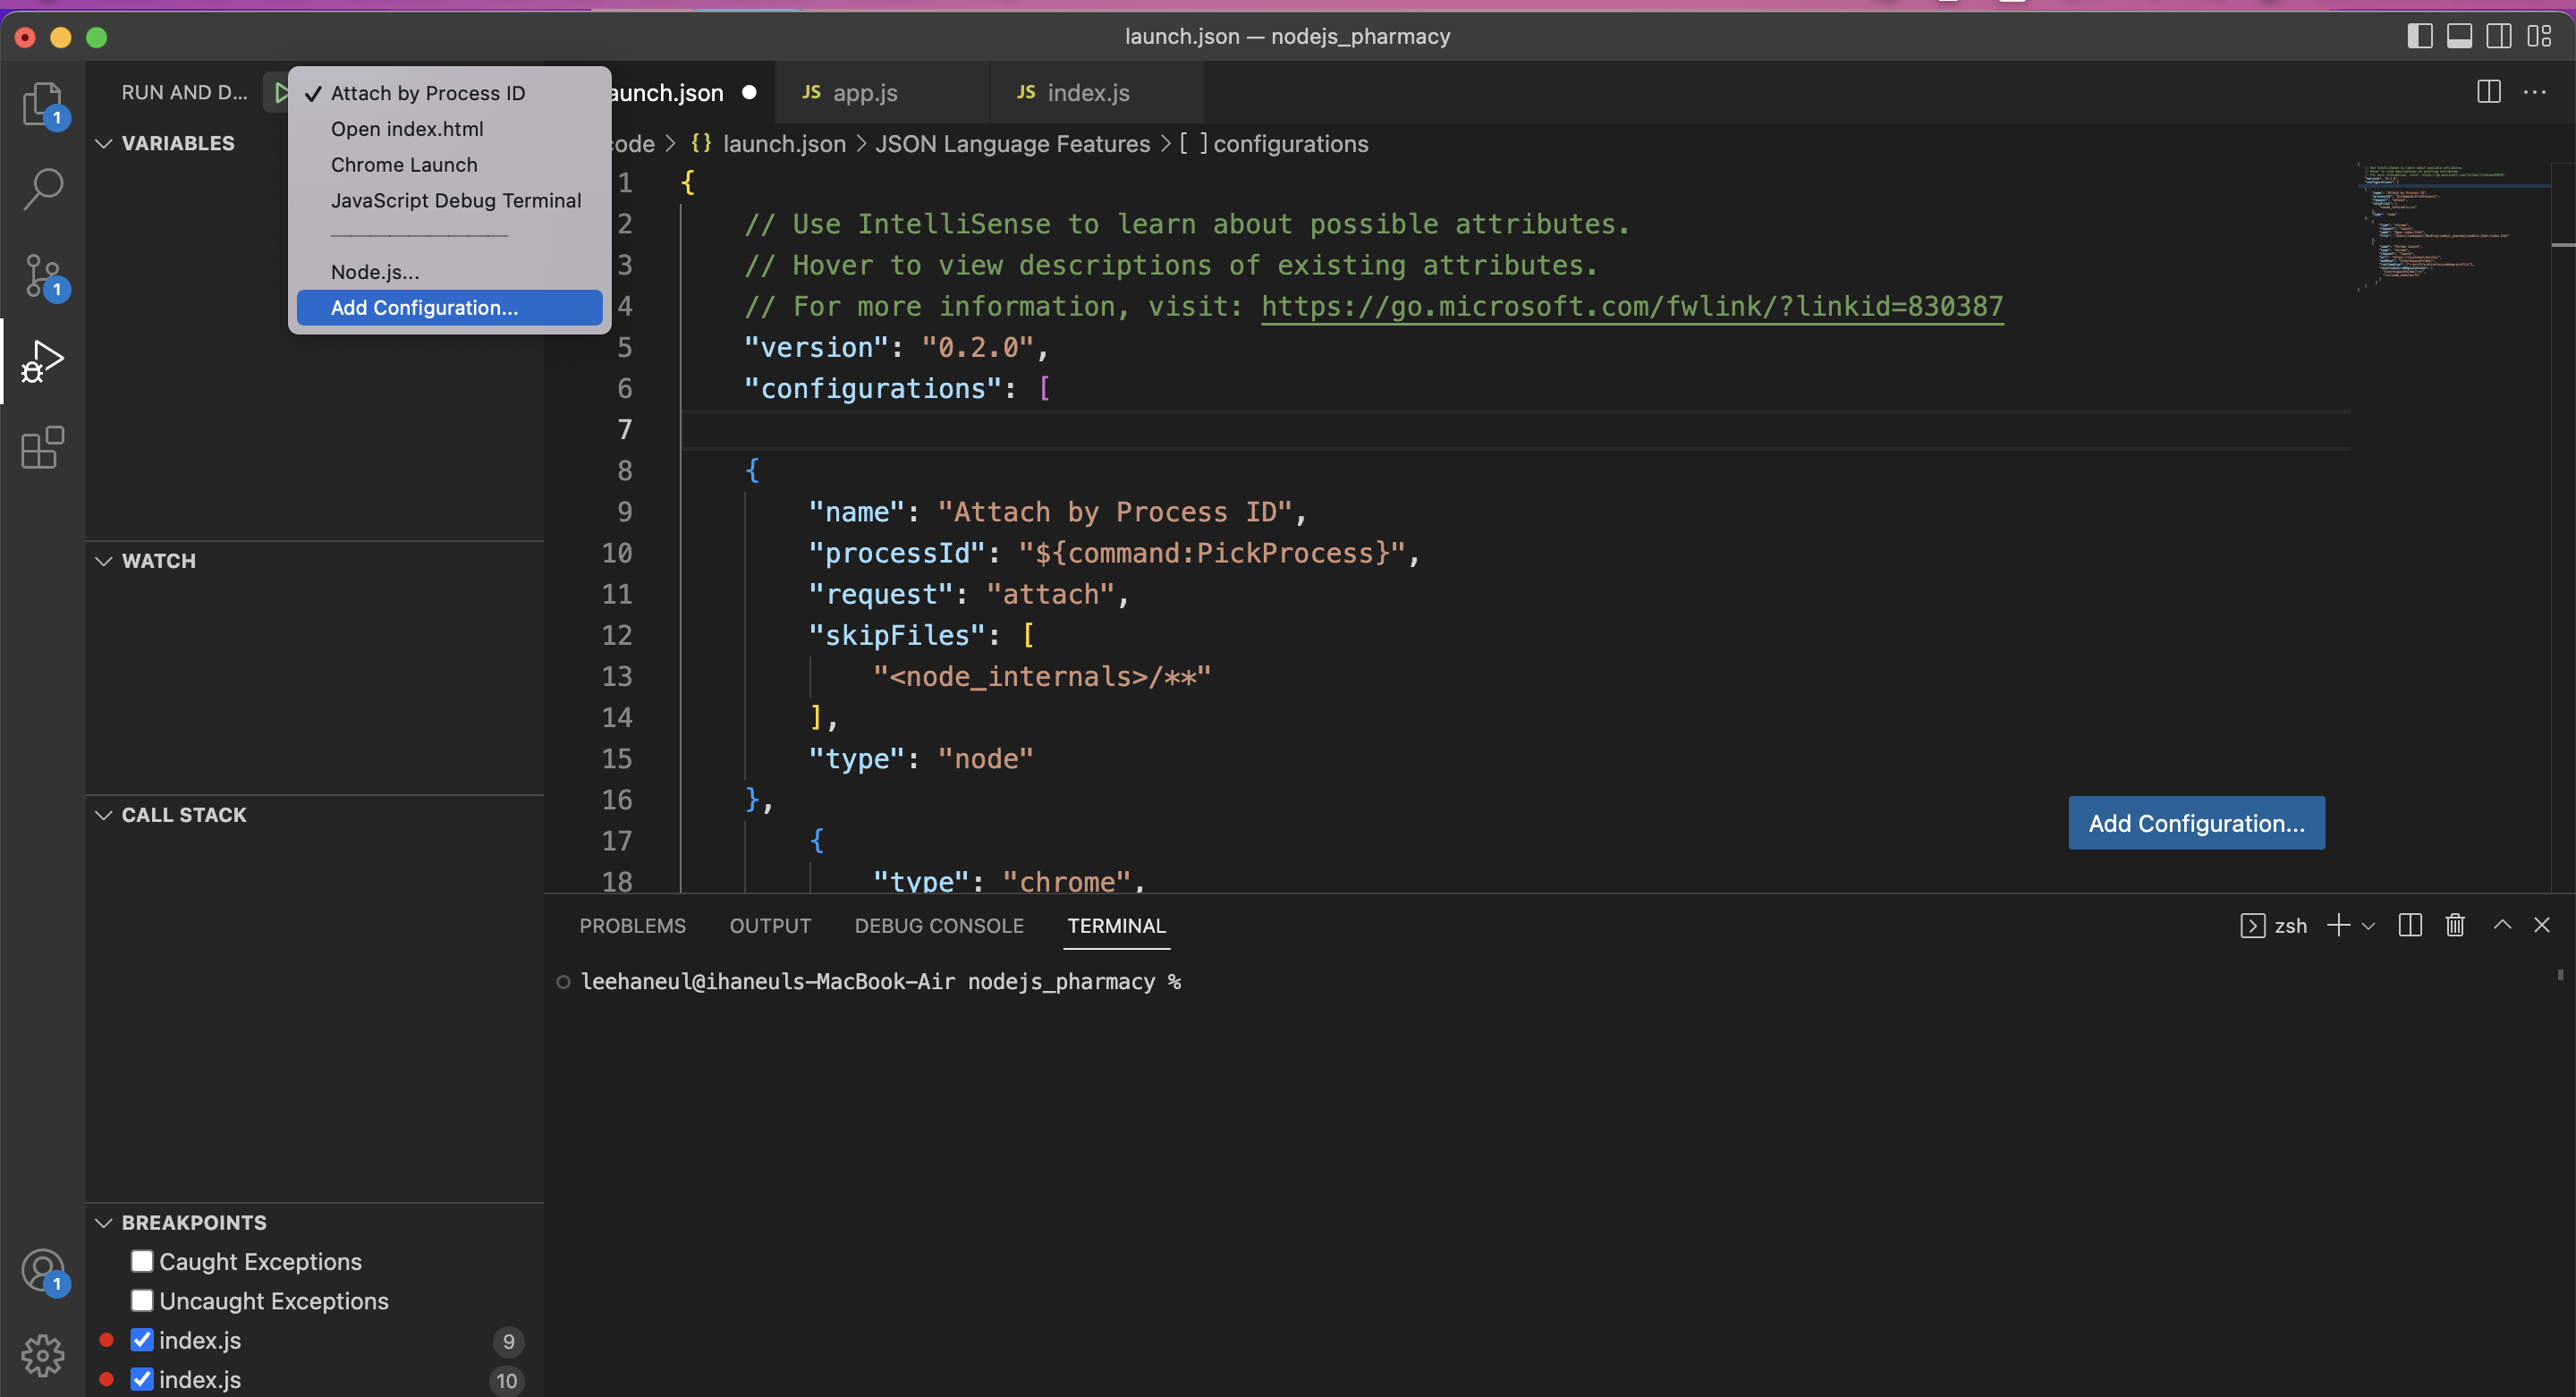Image resolution: width=2576 pixels, height=1397 pixels.
Task: Open the Extensions view icon
Action: pos(42,447)
